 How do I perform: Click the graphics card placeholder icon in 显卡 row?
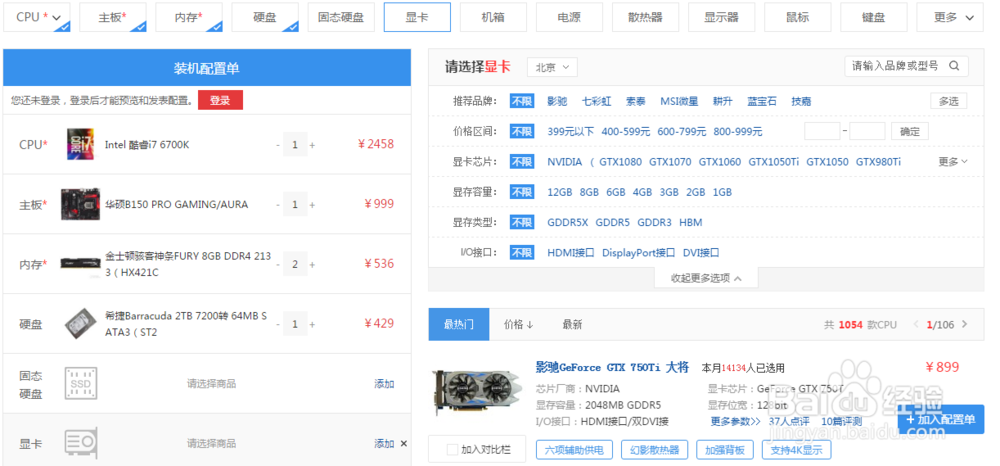click(x=81, y=443)
